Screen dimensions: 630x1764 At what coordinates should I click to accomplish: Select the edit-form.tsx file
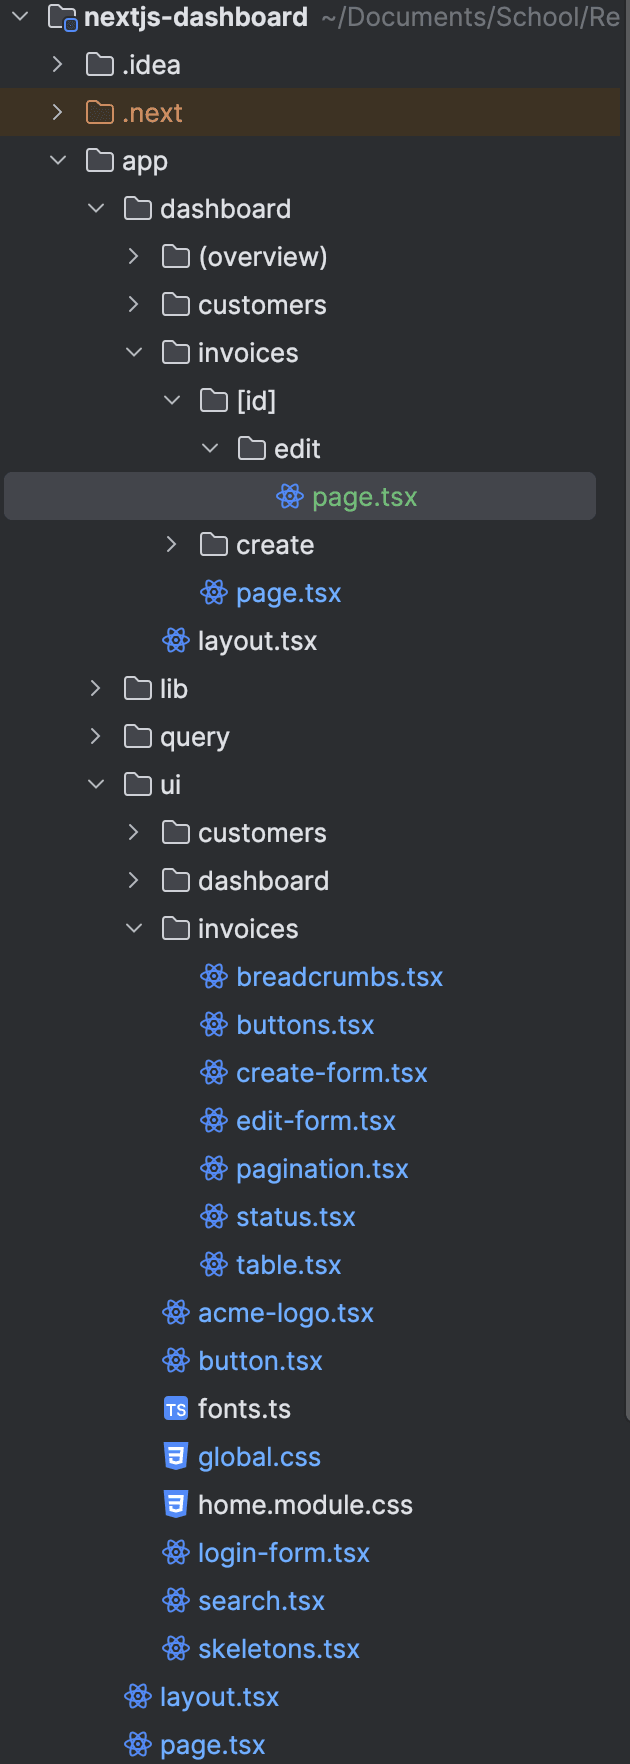click(315, 1121)
